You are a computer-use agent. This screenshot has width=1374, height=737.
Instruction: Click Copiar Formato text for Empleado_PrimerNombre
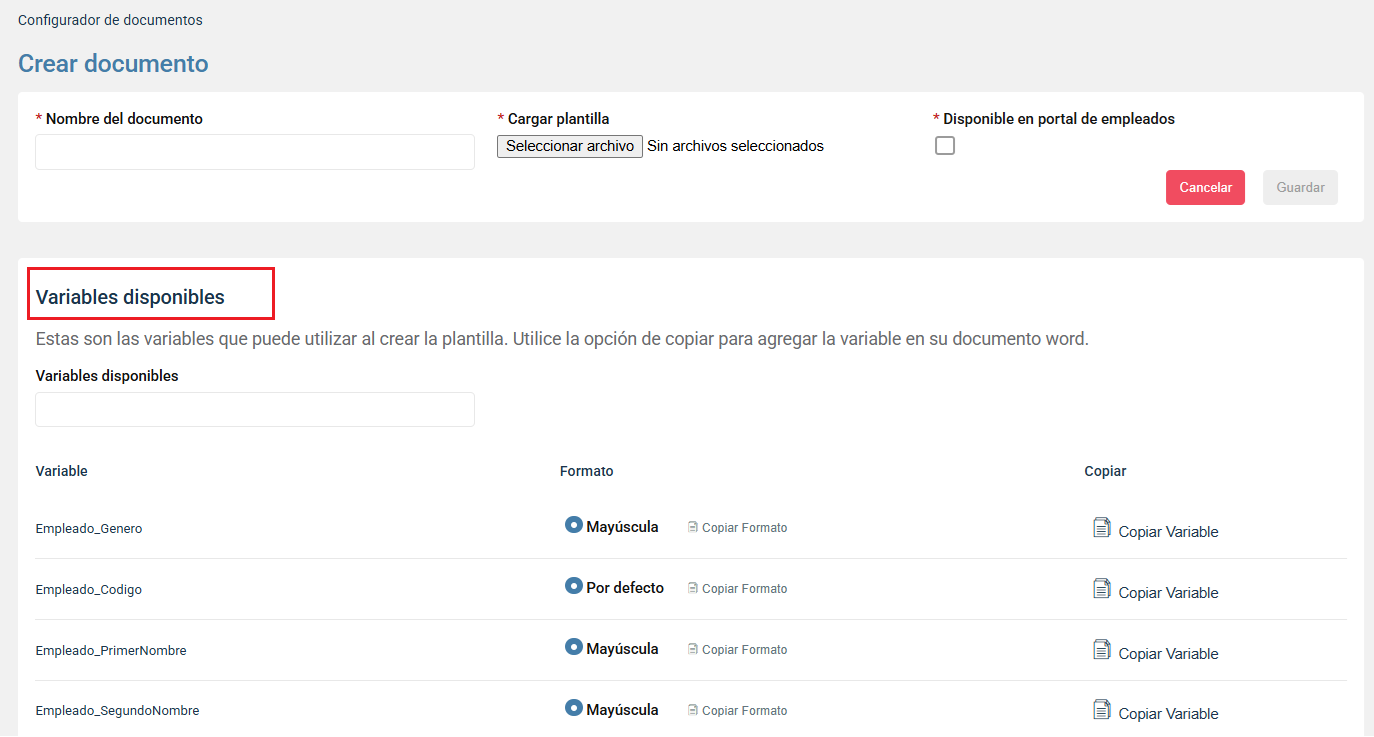(744, 650)
